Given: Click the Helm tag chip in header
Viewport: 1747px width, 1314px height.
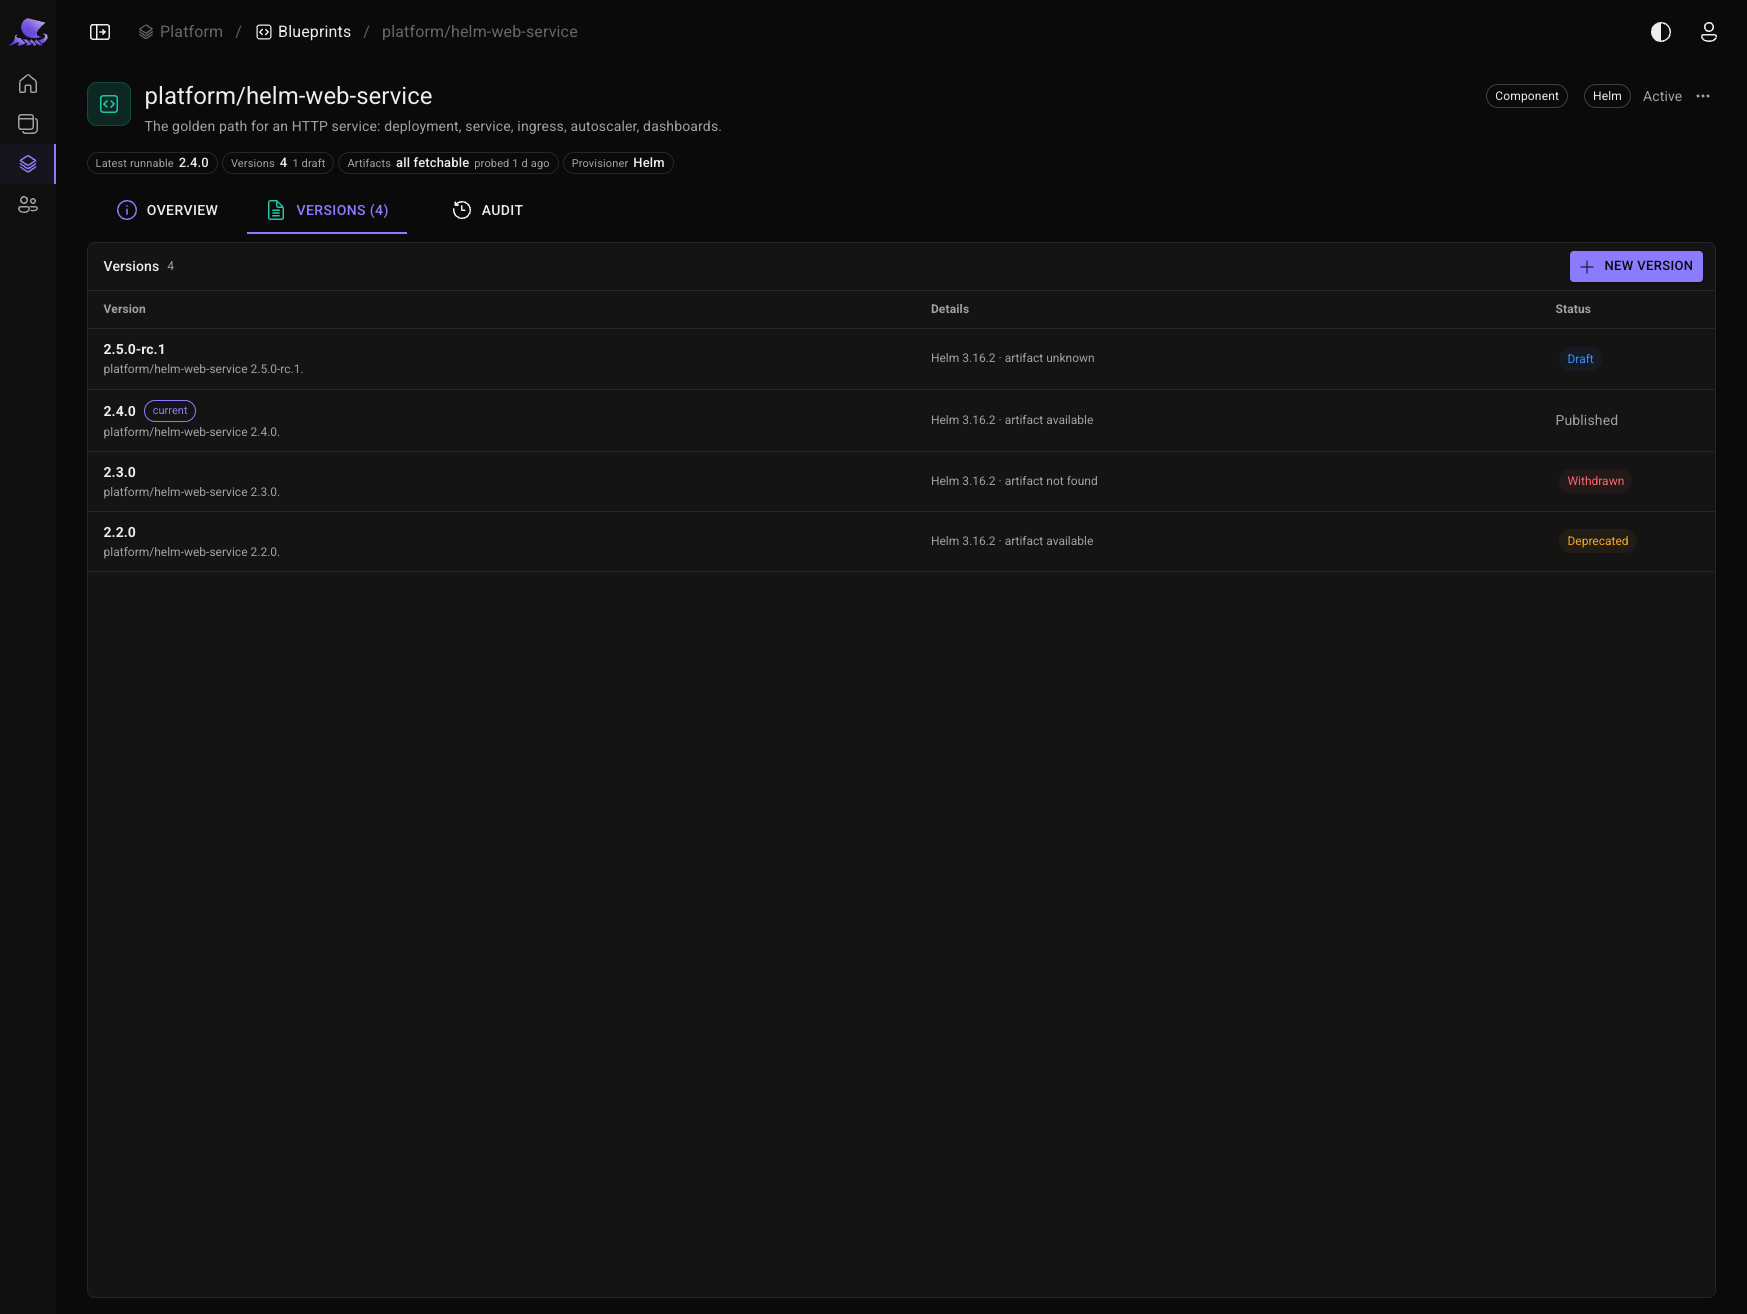Looking at the screenshot, I should (x=1607, y=96).
